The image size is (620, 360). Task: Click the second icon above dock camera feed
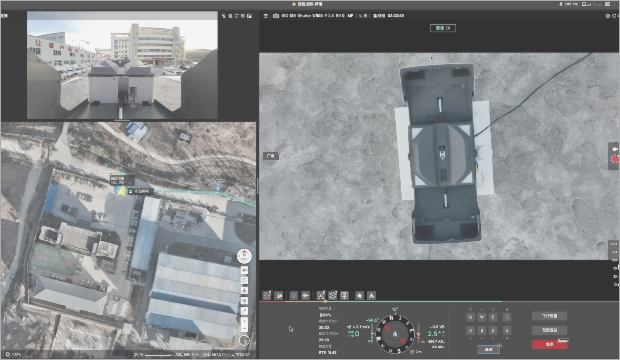point(231,16)
